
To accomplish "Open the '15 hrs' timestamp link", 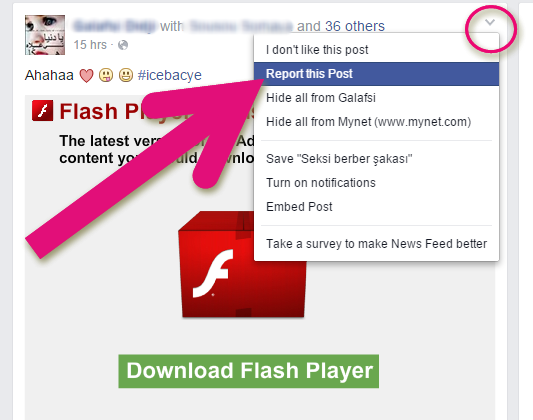I will point(90,45).
